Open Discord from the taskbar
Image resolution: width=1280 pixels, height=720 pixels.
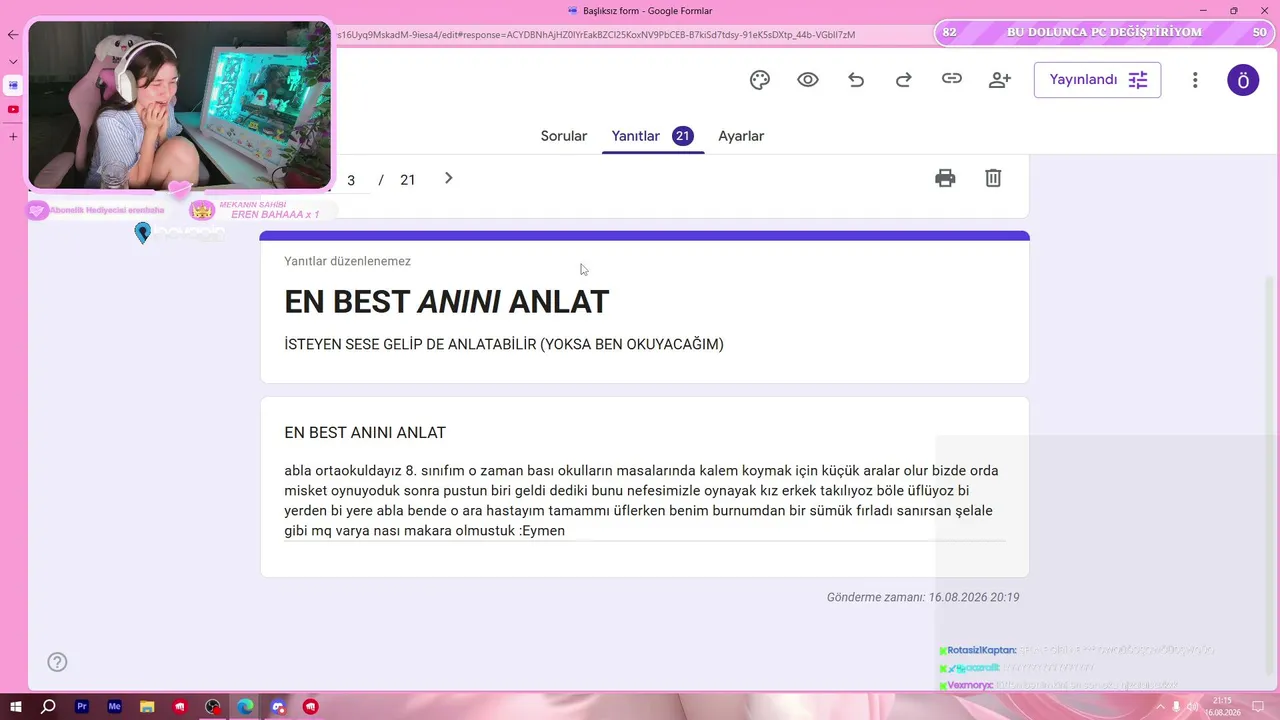click(x=278, y=707)
